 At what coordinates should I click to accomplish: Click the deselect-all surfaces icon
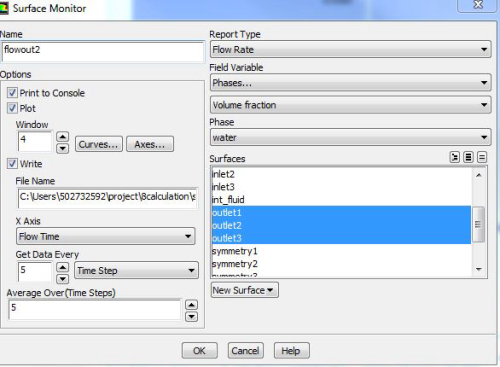click(x=482, y=157)
